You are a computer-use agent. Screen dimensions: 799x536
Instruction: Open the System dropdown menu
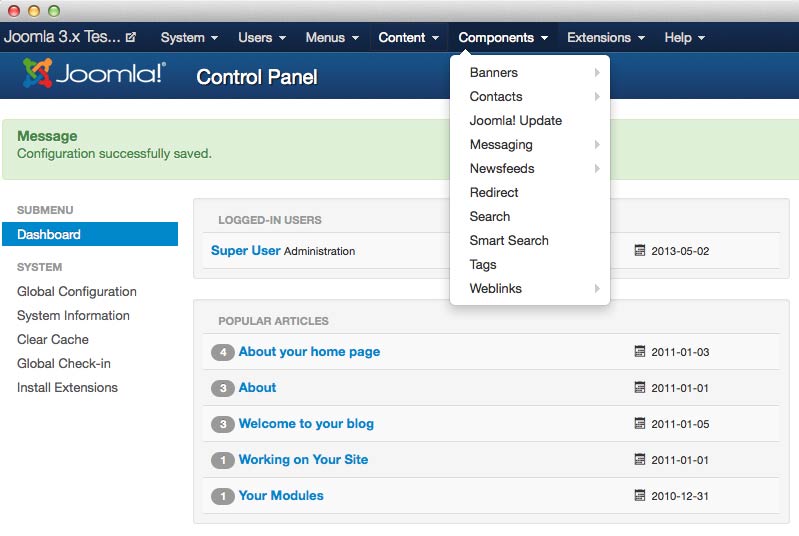[189, 38]
